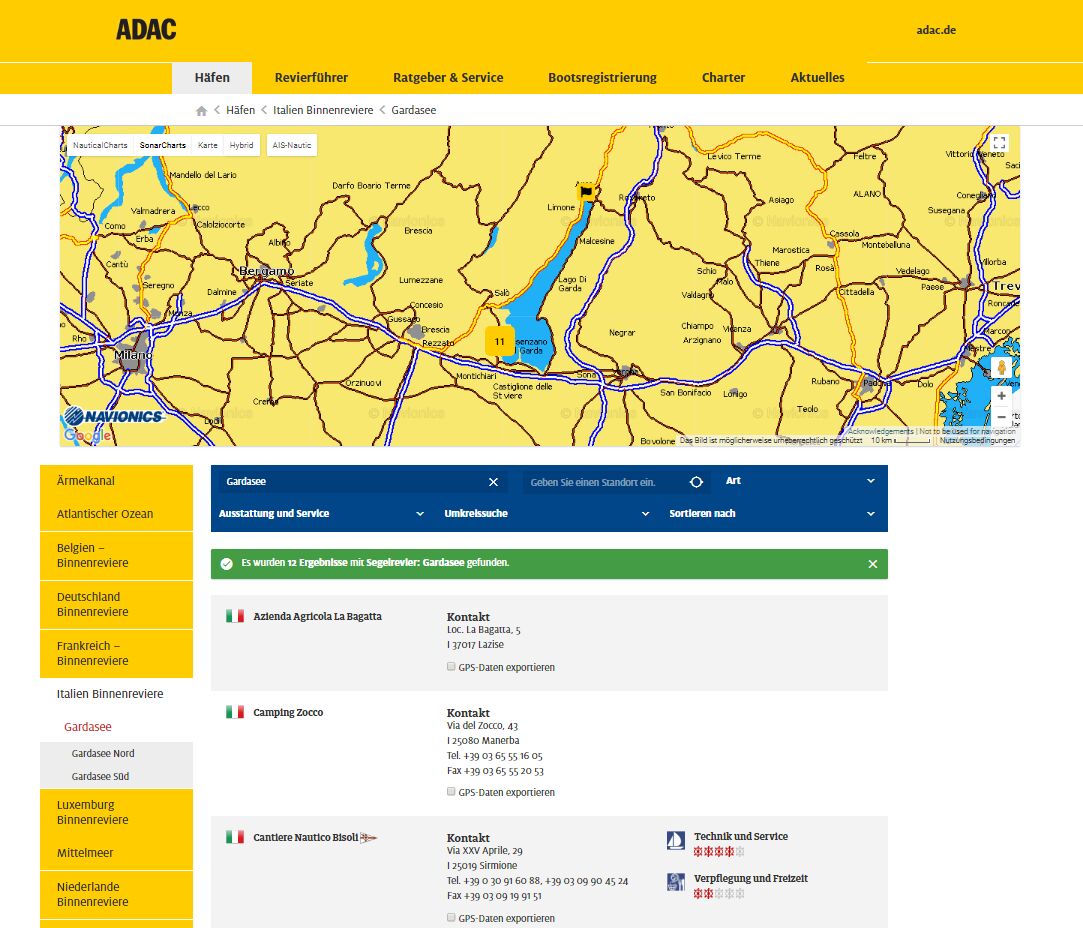Click the location input field
1083x928 pixels.
605,482
